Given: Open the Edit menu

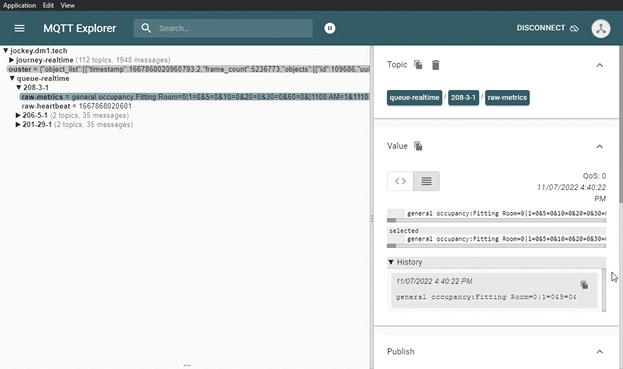Looking at the screenshot, I should click(48, 5).
